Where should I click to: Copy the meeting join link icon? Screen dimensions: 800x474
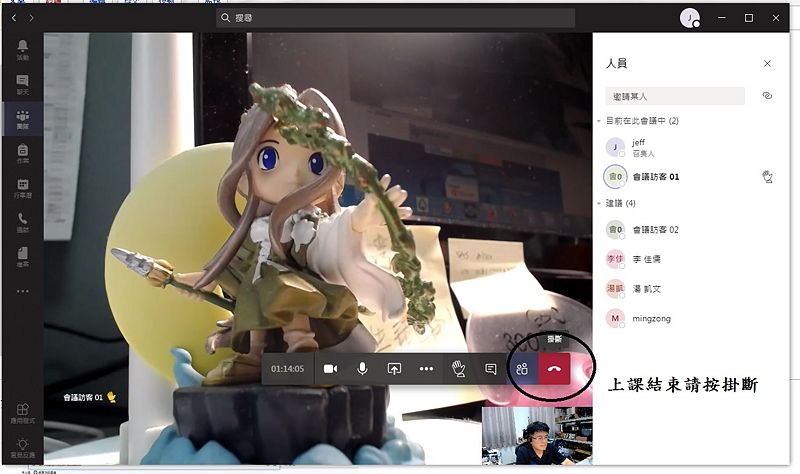tap(767, 95)
